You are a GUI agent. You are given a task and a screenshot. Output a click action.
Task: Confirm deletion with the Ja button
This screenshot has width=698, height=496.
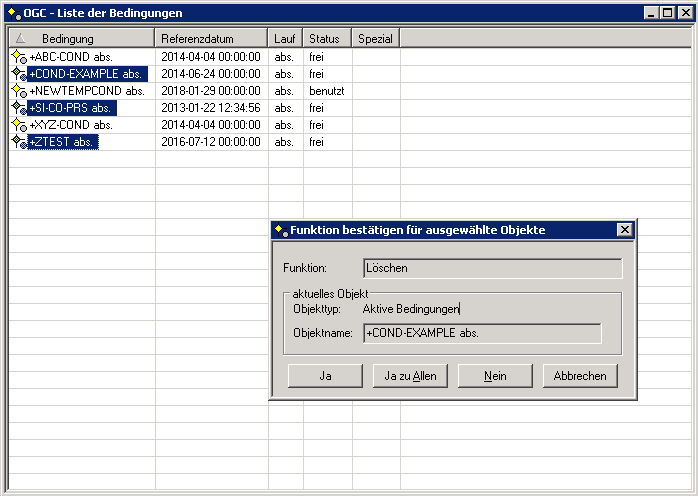325,376
